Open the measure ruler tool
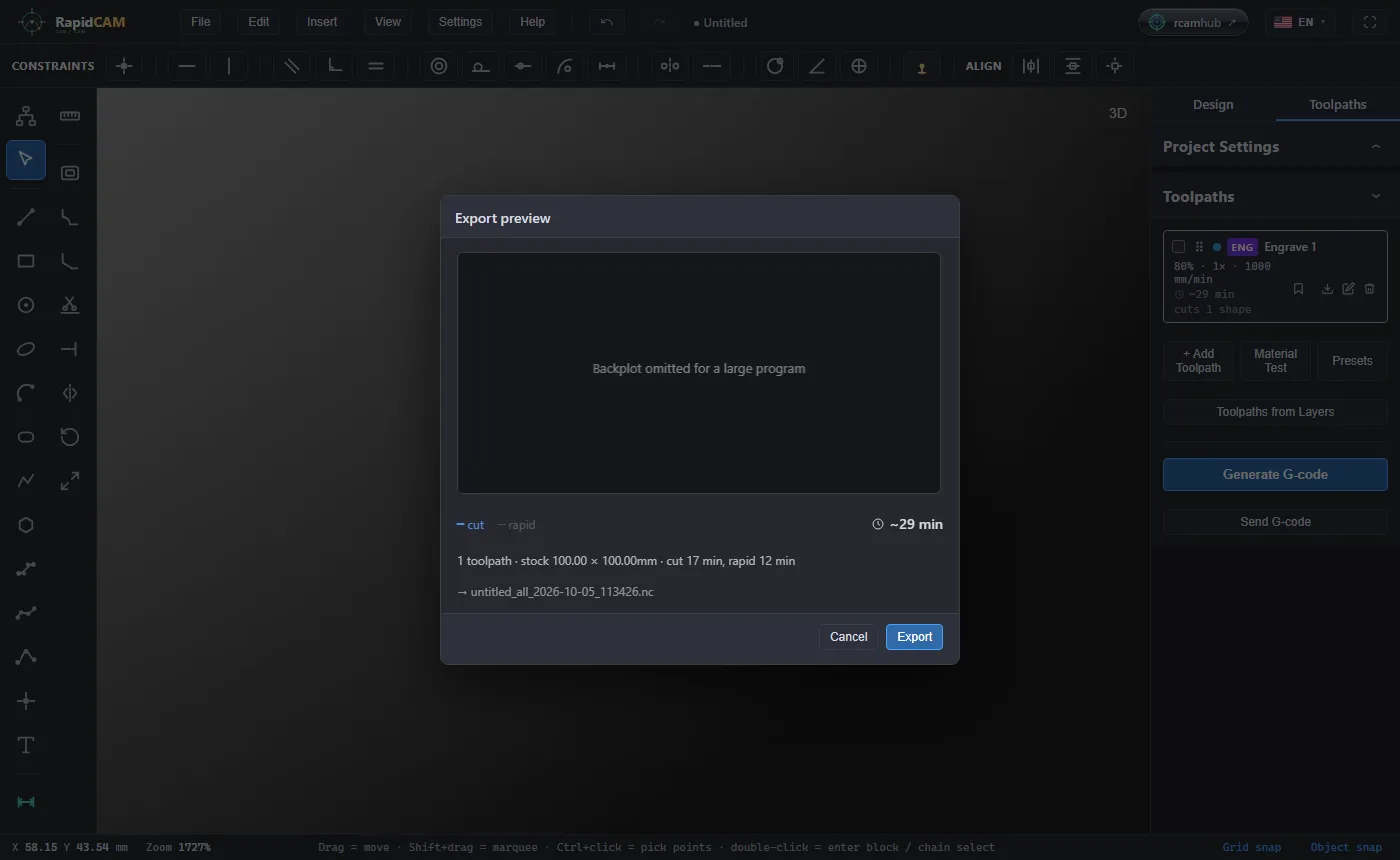The image size is (1400, 860). tap(70, 116)
